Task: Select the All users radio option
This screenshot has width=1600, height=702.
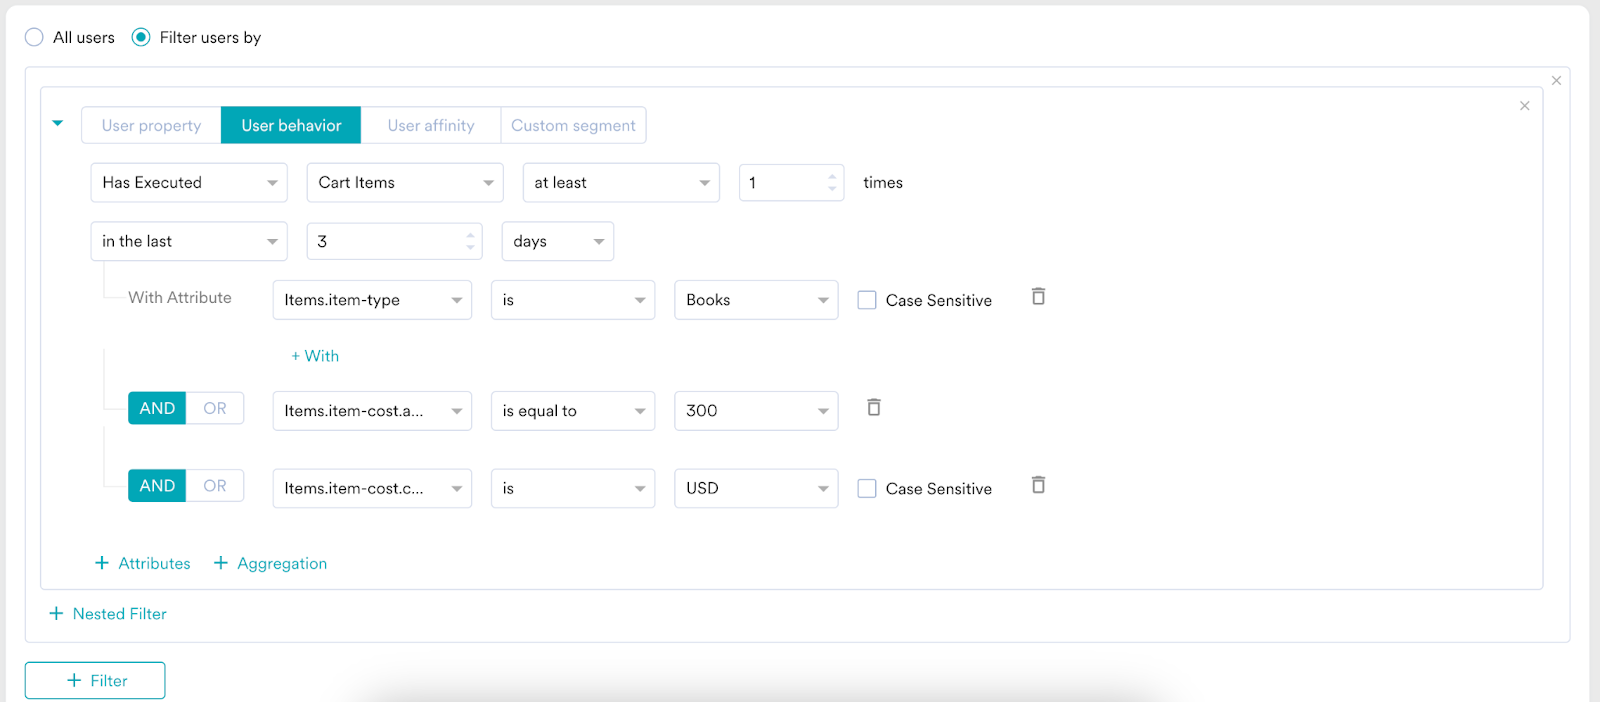Action: coord(35,38)
